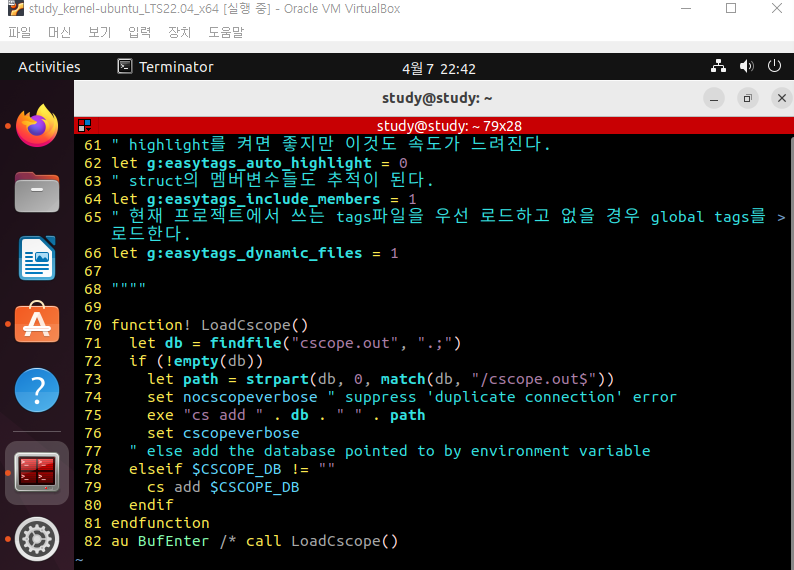Screen dimensions: 794x570
Task: Launch LibreOffice Writer from the dock
Action: click(x=37, y=258)
